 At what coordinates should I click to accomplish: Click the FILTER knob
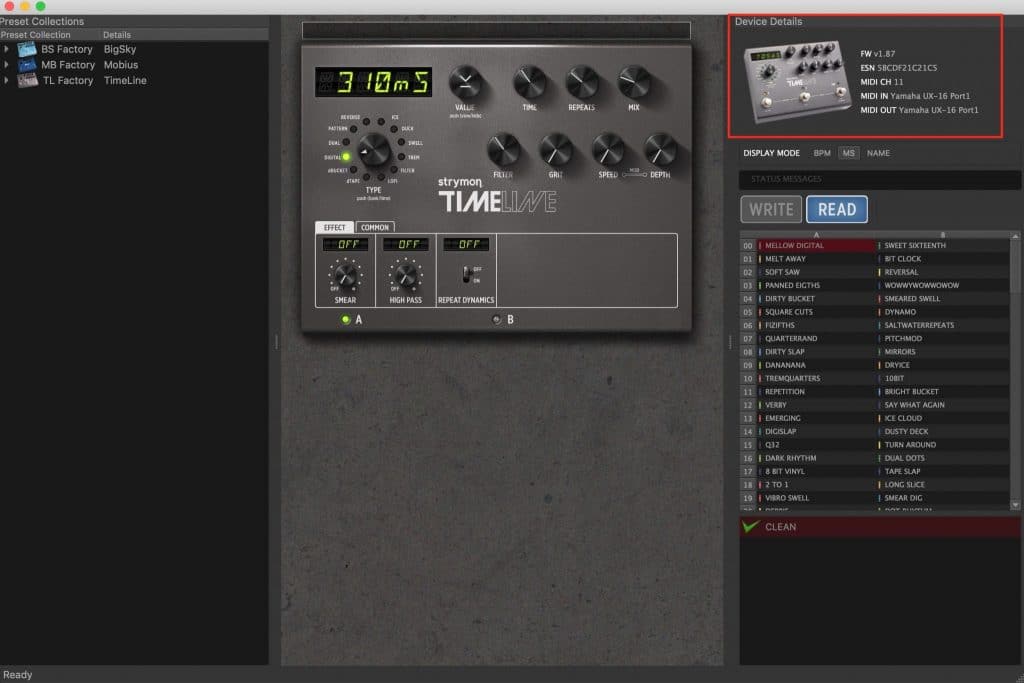click(503, 150)
